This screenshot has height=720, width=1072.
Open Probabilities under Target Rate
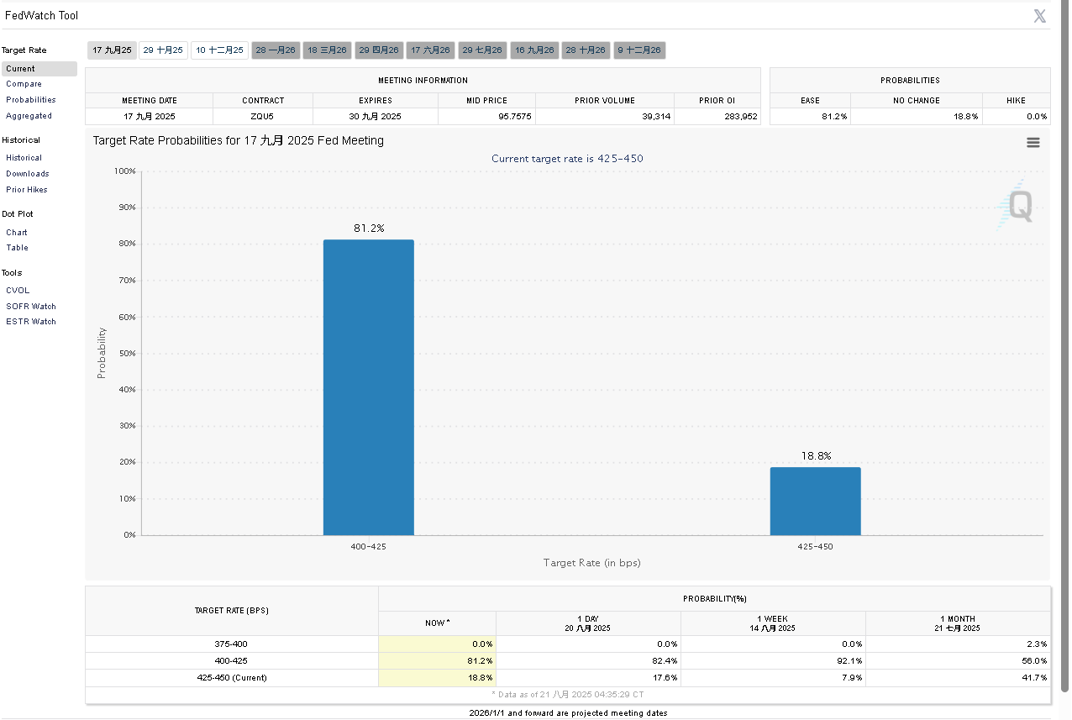(x=31, y=100)
